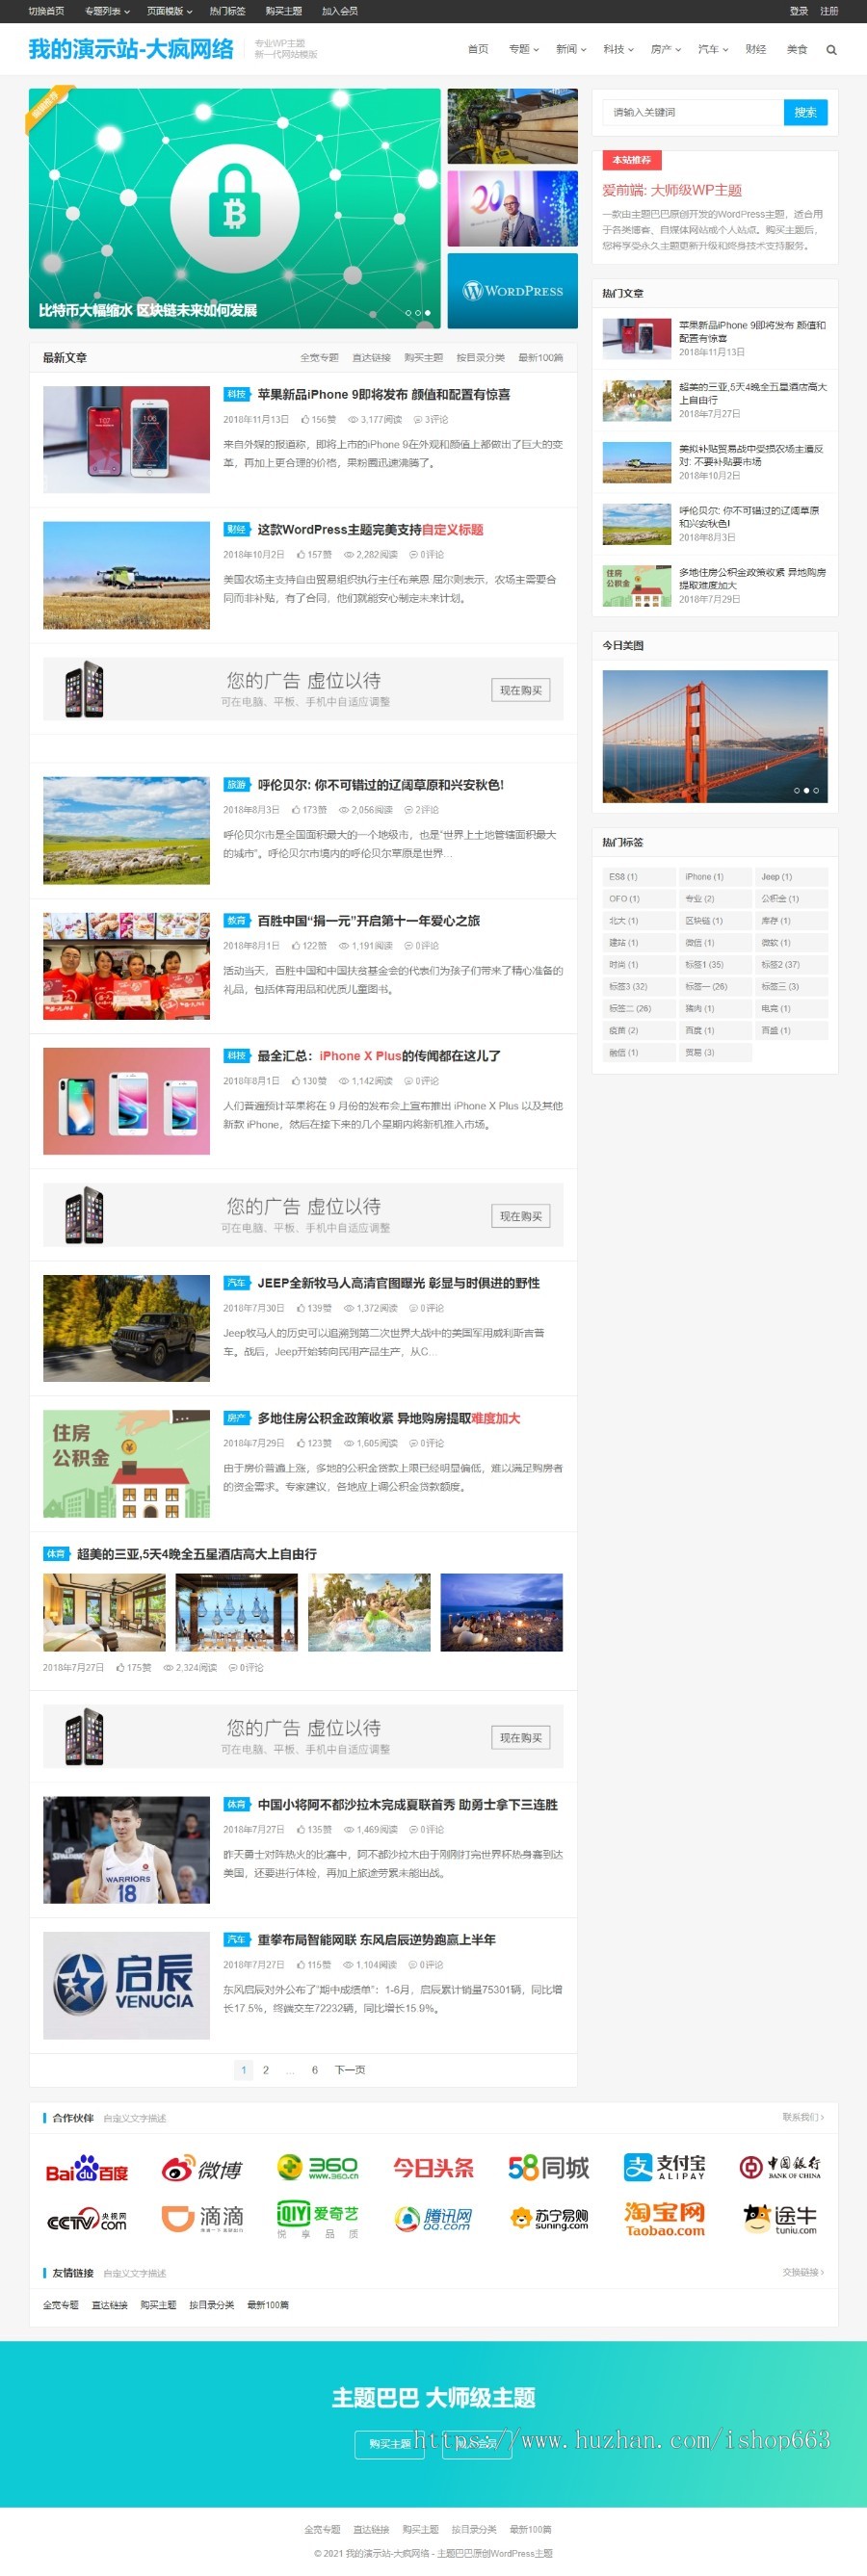Click the 3评论 comment icon on the iPhone 9 article
This screenshot has height=2576, width=867.
(x=418, y=420)
